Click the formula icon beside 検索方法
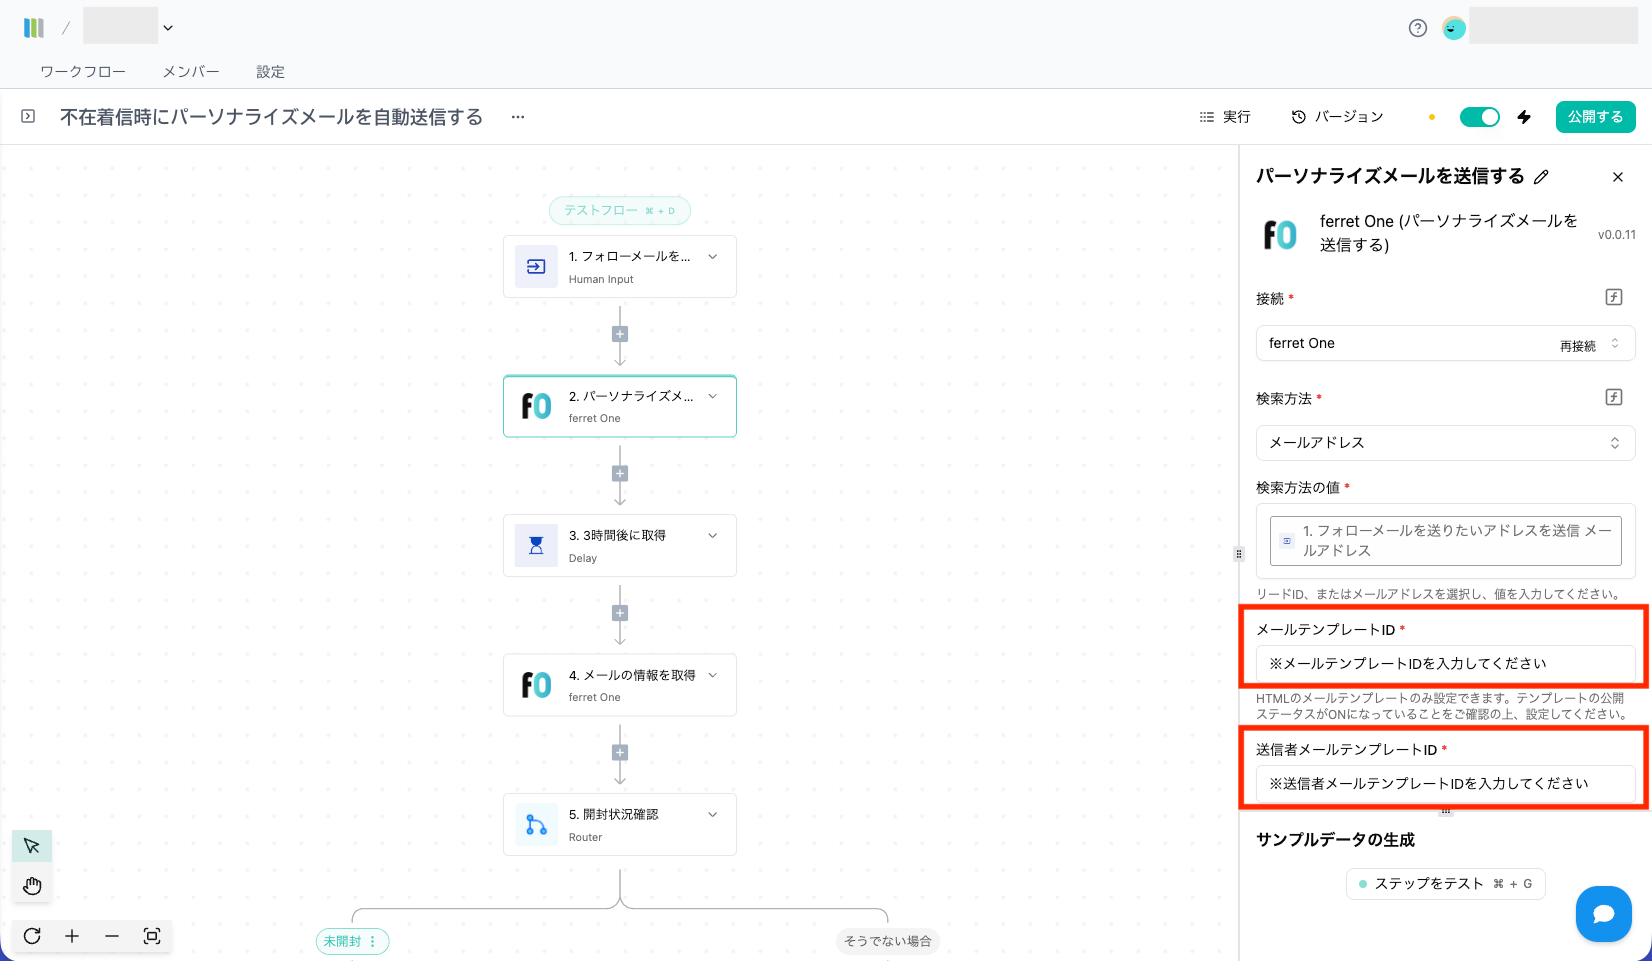Viewport: 1652px width, 961px height. [1614, 397]
